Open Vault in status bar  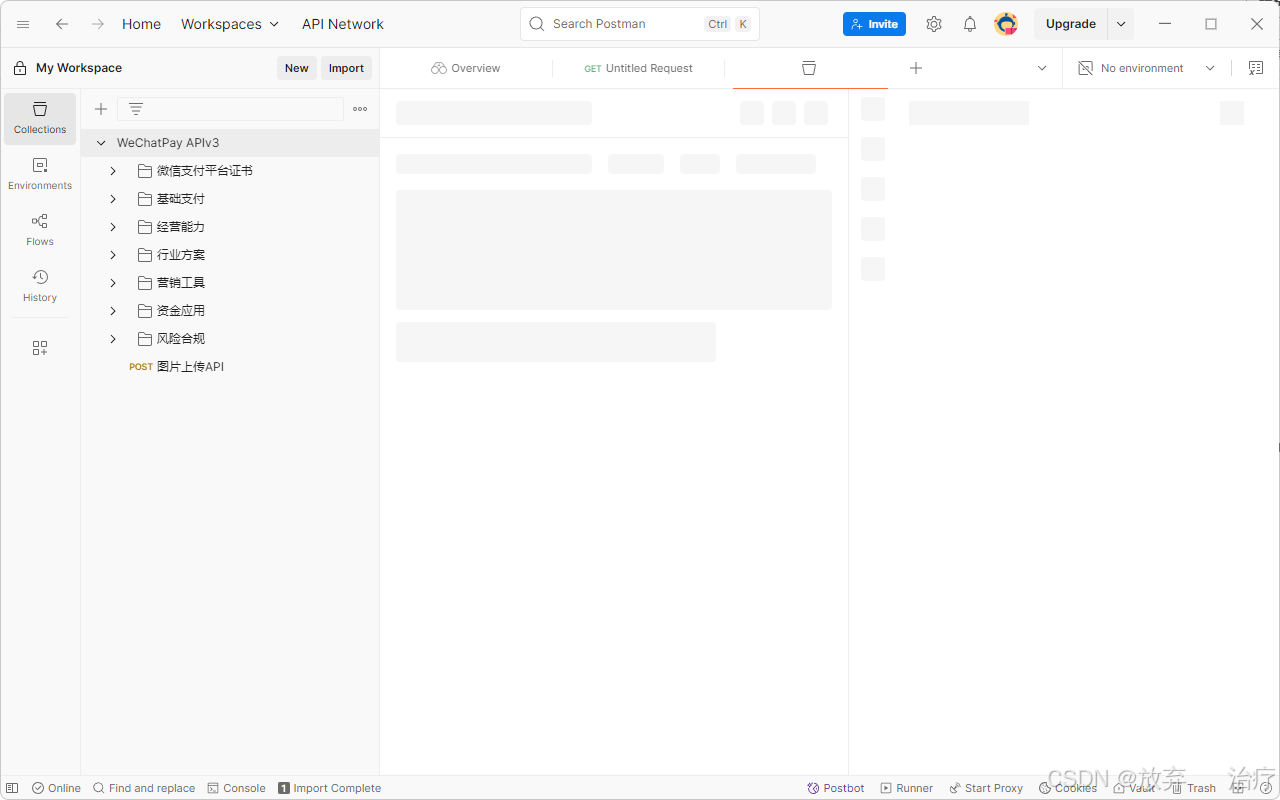point(1134,788)
